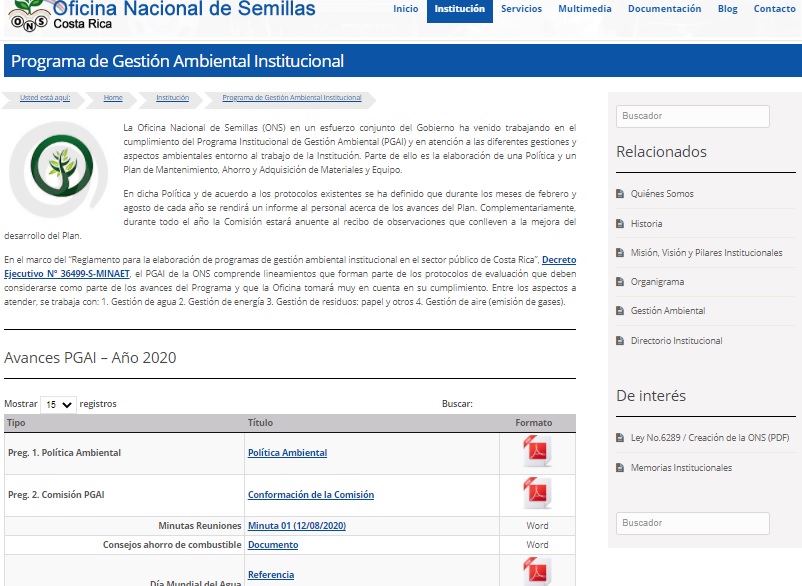The width and height of the screenshot is (802, 586).
Task: Open the Mostrar registros count dropdown
Action: 58,405
